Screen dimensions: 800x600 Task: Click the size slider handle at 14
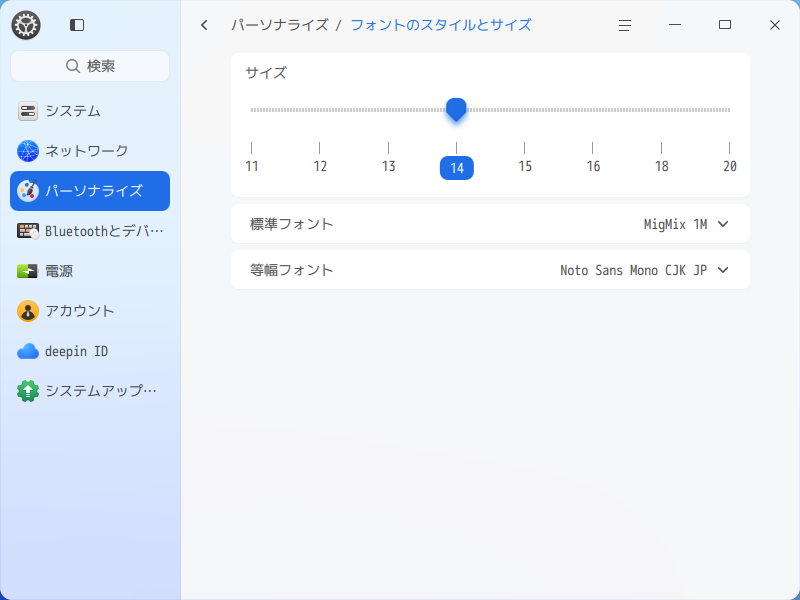(x=457, y=110)
